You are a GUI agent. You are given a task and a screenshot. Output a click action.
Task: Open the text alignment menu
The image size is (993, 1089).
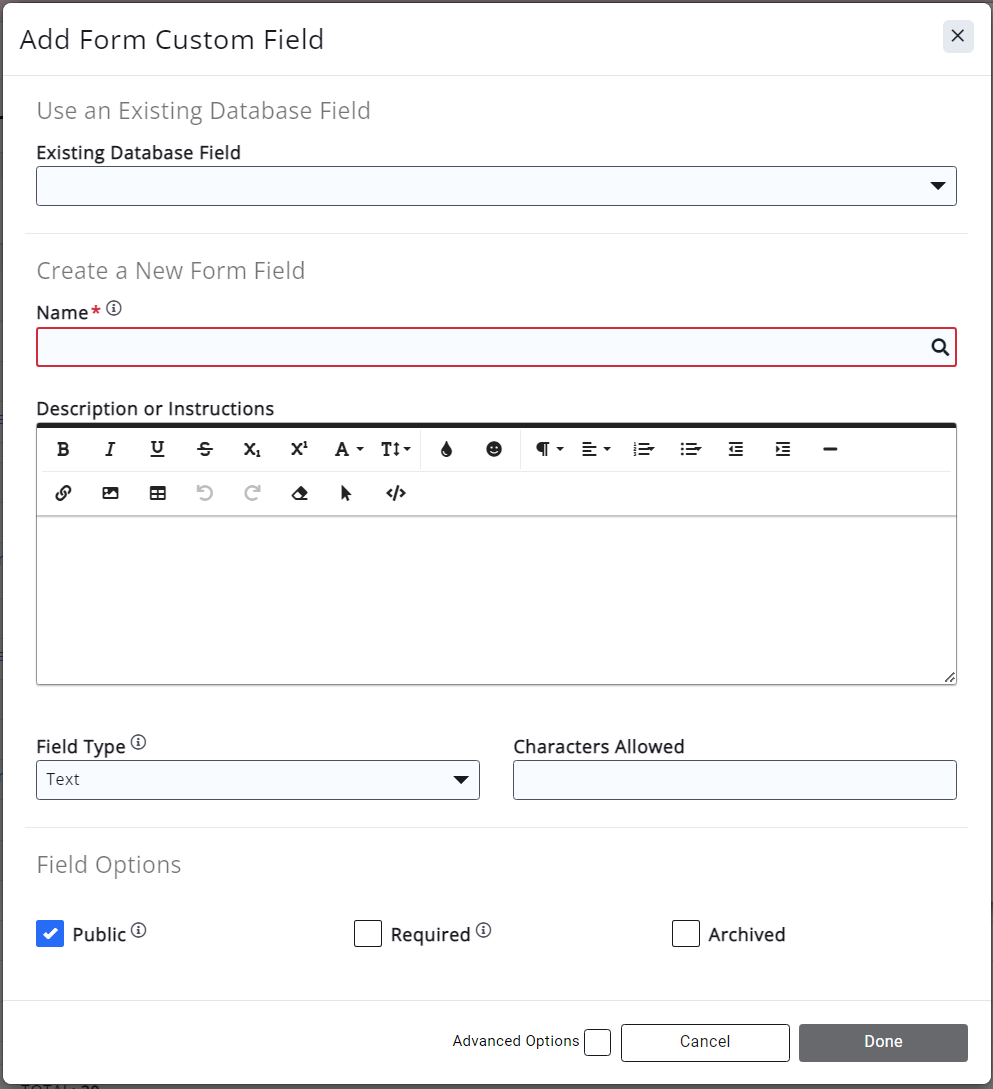pyautogui.click(x=593, y=449)
